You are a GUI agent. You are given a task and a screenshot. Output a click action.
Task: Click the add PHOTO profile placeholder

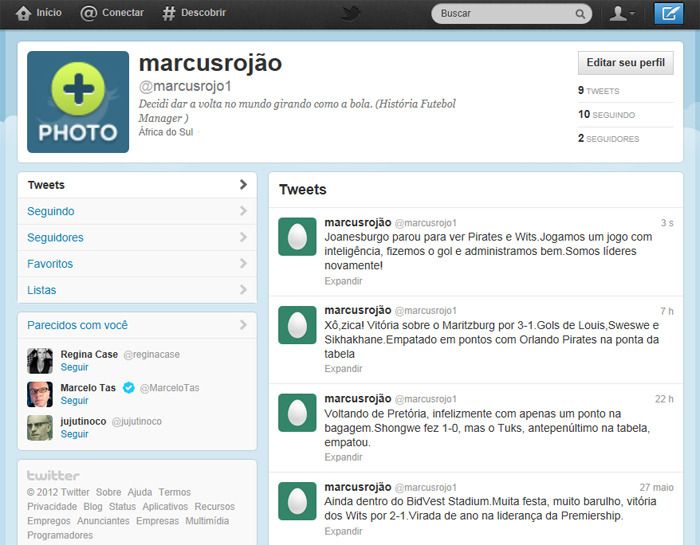click(78, 102)
